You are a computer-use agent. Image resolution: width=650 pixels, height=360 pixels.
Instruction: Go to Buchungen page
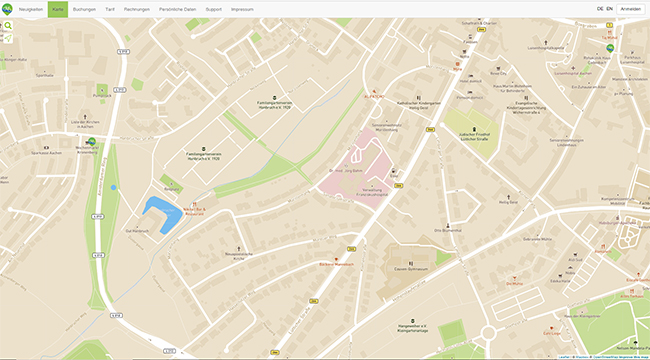[84, 9]
